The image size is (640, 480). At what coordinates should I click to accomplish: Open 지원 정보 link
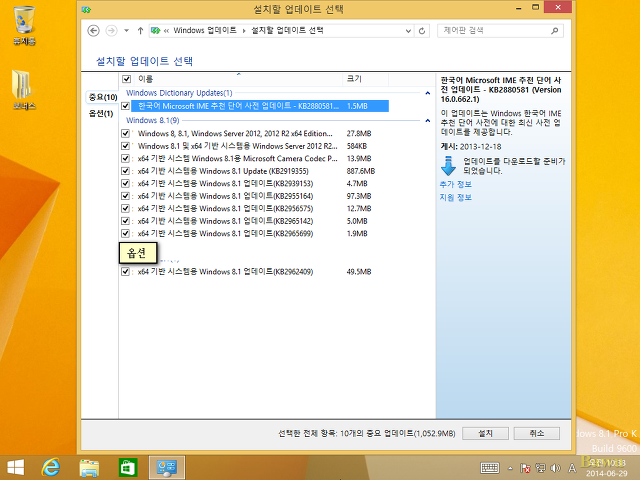(456, 198)
